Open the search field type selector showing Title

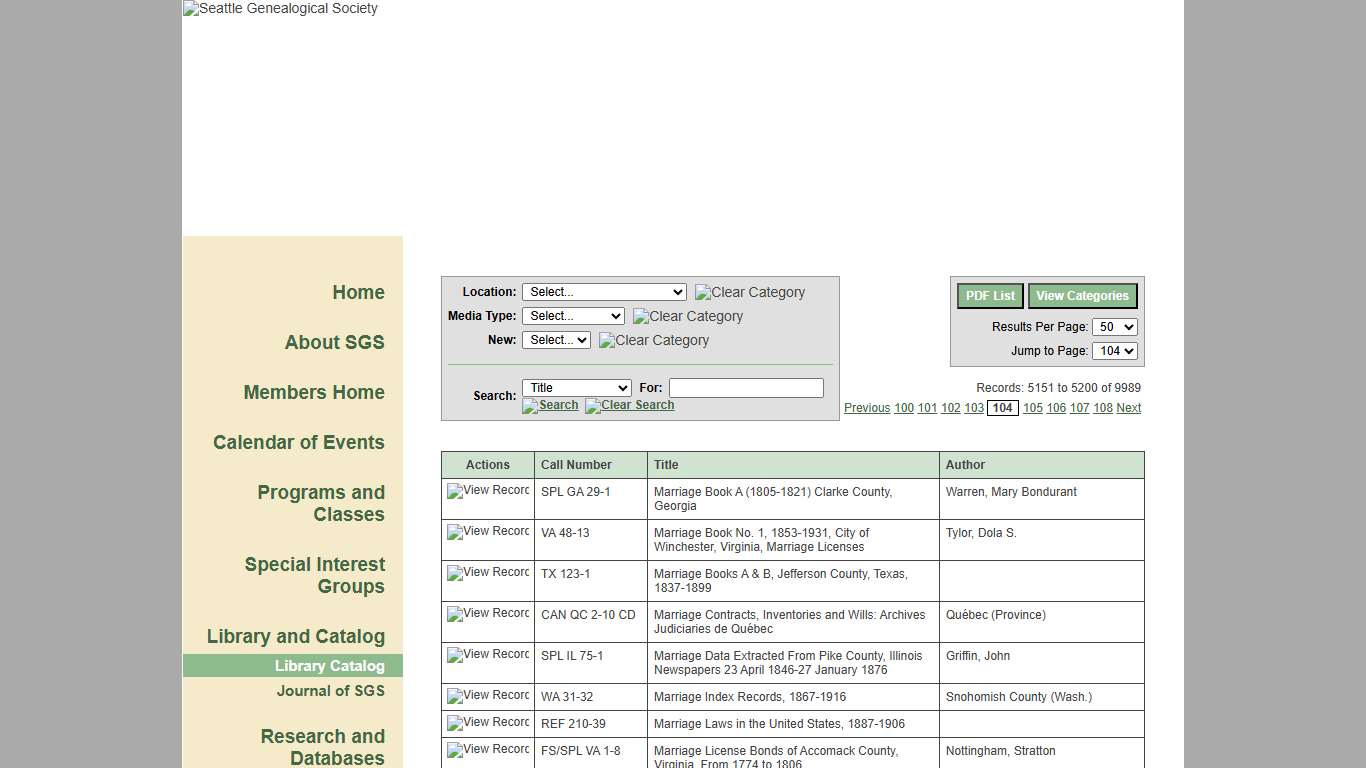click(x=577, y=387)
